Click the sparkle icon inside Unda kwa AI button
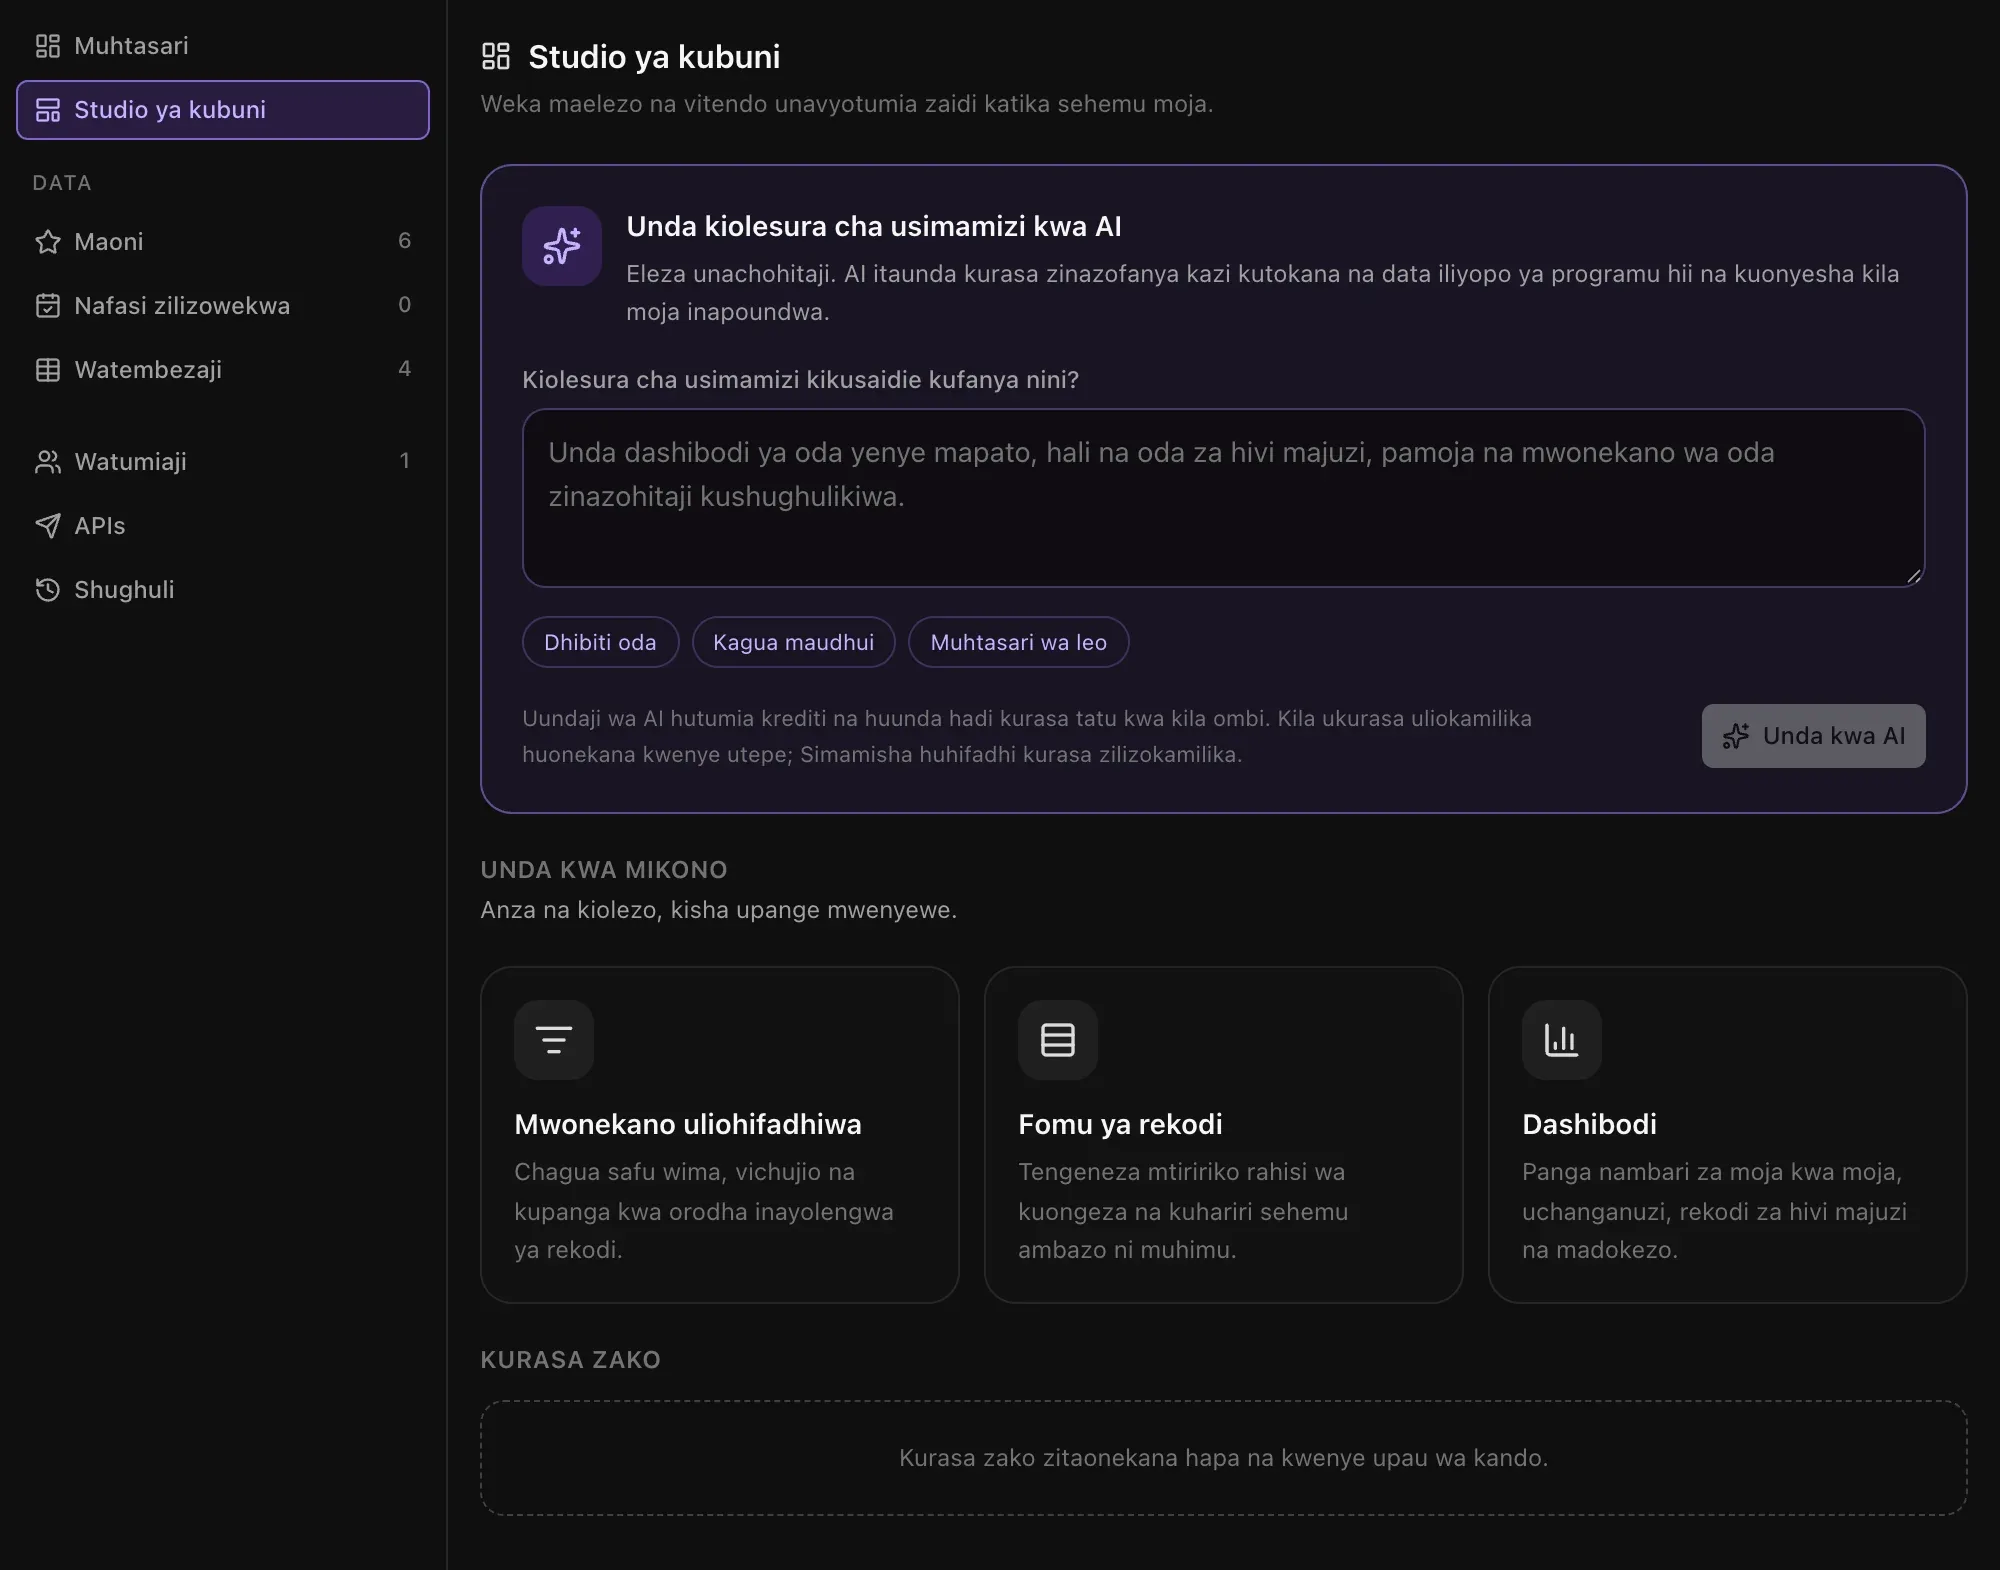 1736,736
